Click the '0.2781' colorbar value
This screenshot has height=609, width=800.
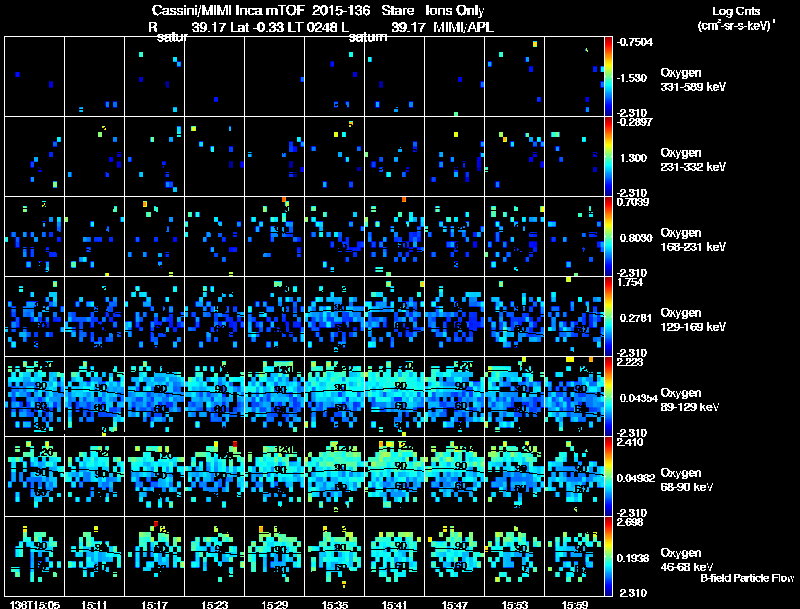coord(636,318)
